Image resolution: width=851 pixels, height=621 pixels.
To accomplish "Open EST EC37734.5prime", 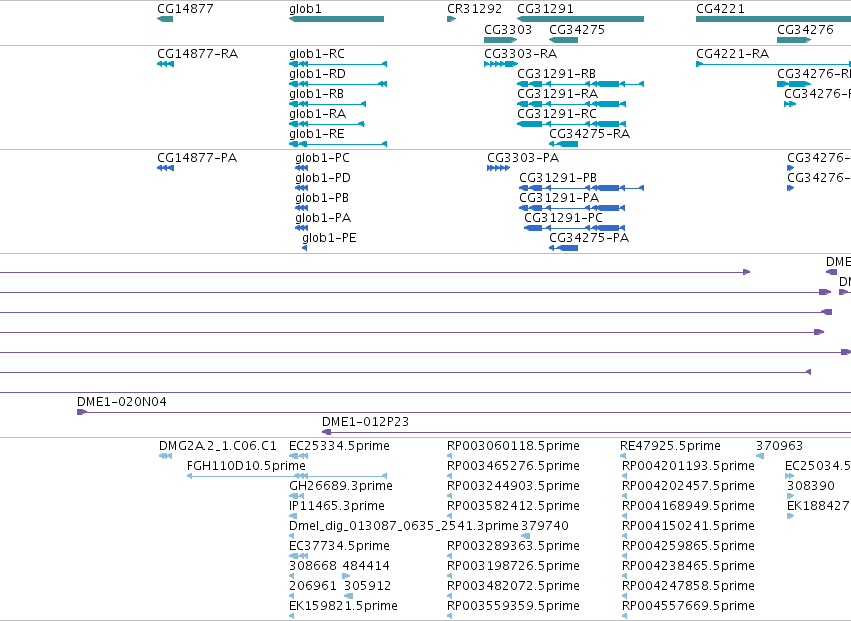I will click(339, 547).
